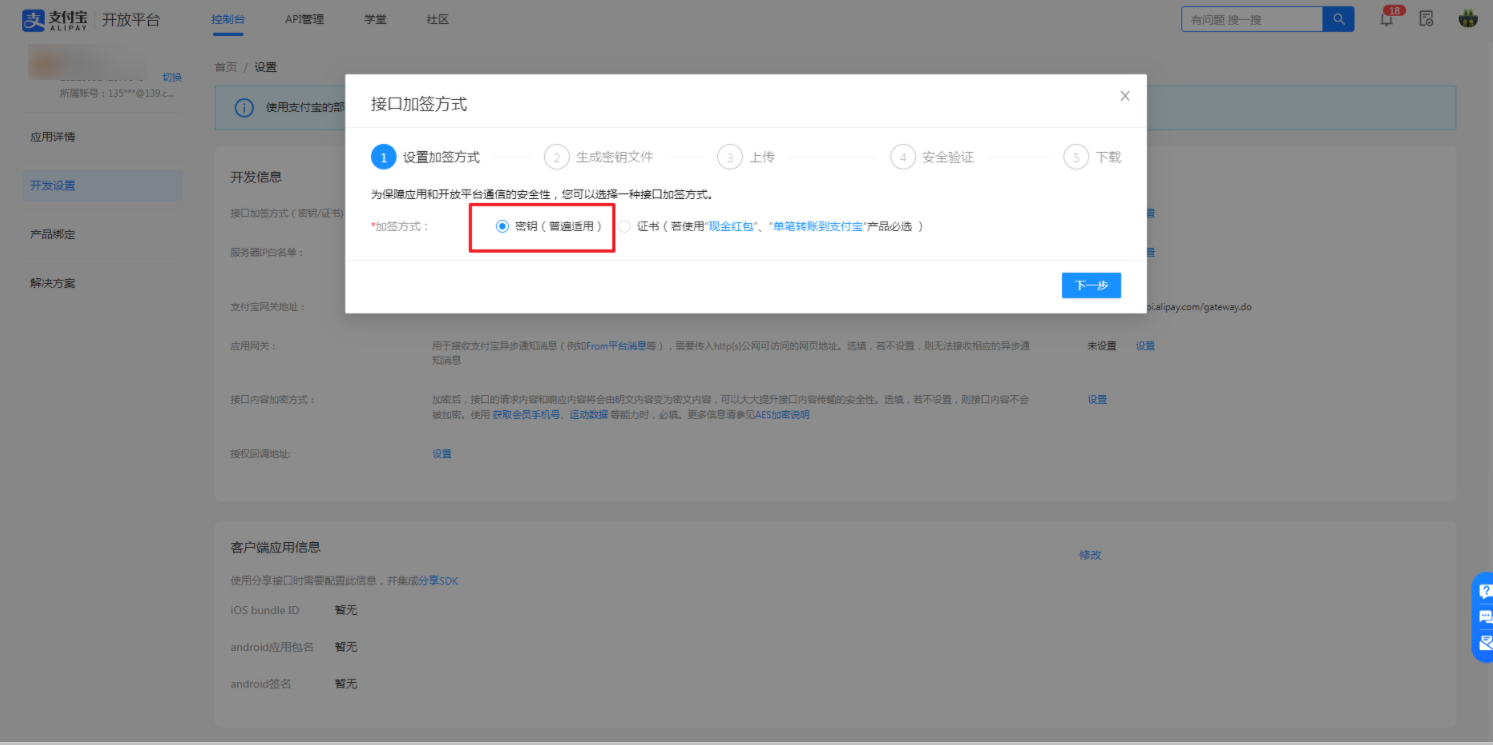Open the From平台消息 link

615,346
